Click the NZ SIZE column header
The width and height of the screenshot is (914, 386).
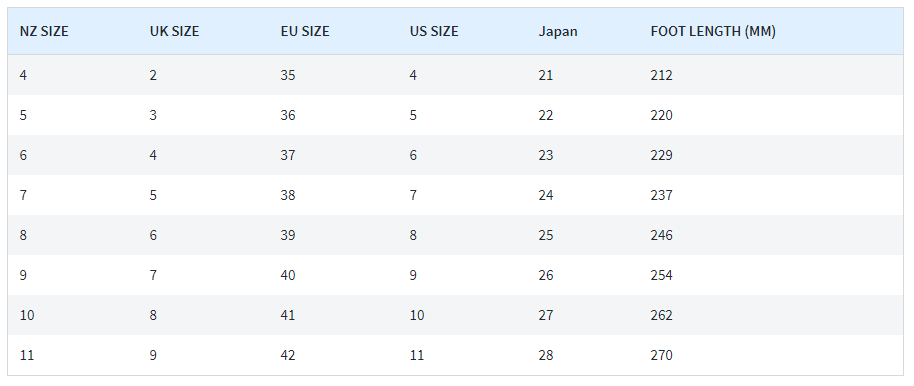click(x=44, y=31)
